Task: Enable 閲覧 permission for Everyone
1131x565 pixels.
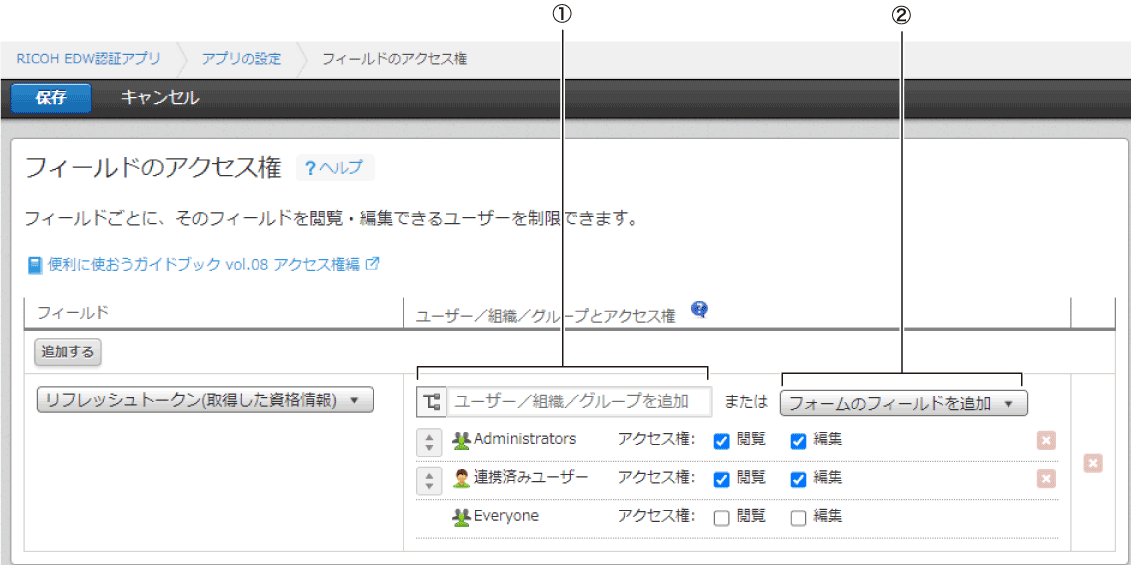Action: pyautogui.click(x=722, y=518)
